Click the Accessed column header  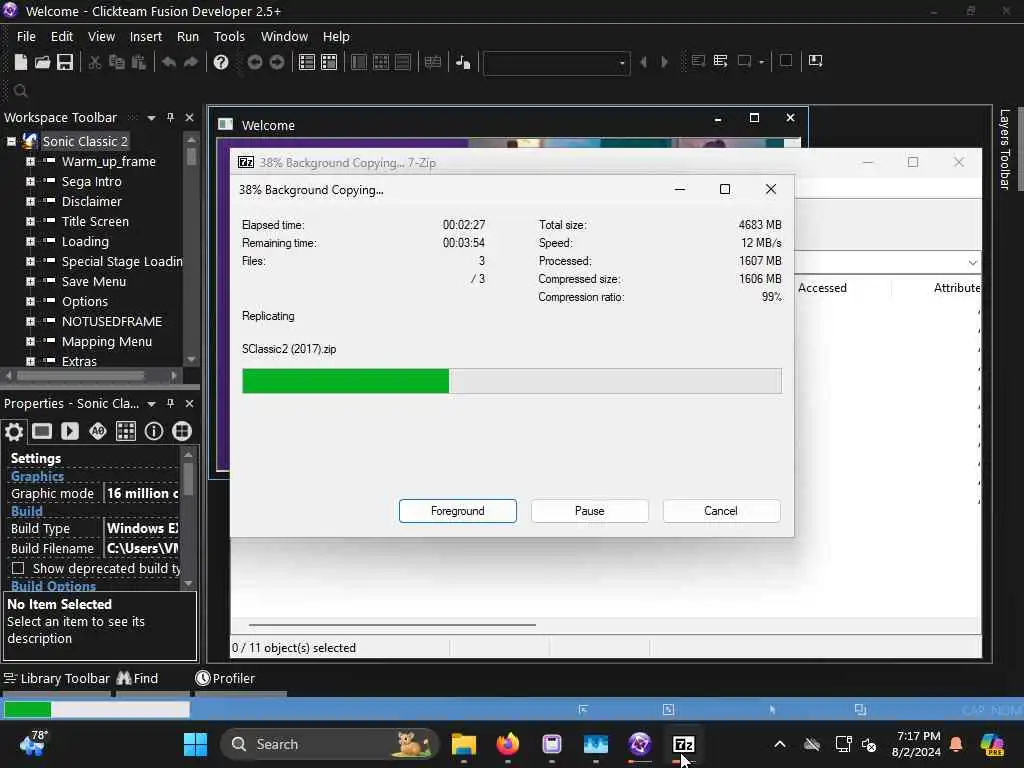[x=822, y=288]
